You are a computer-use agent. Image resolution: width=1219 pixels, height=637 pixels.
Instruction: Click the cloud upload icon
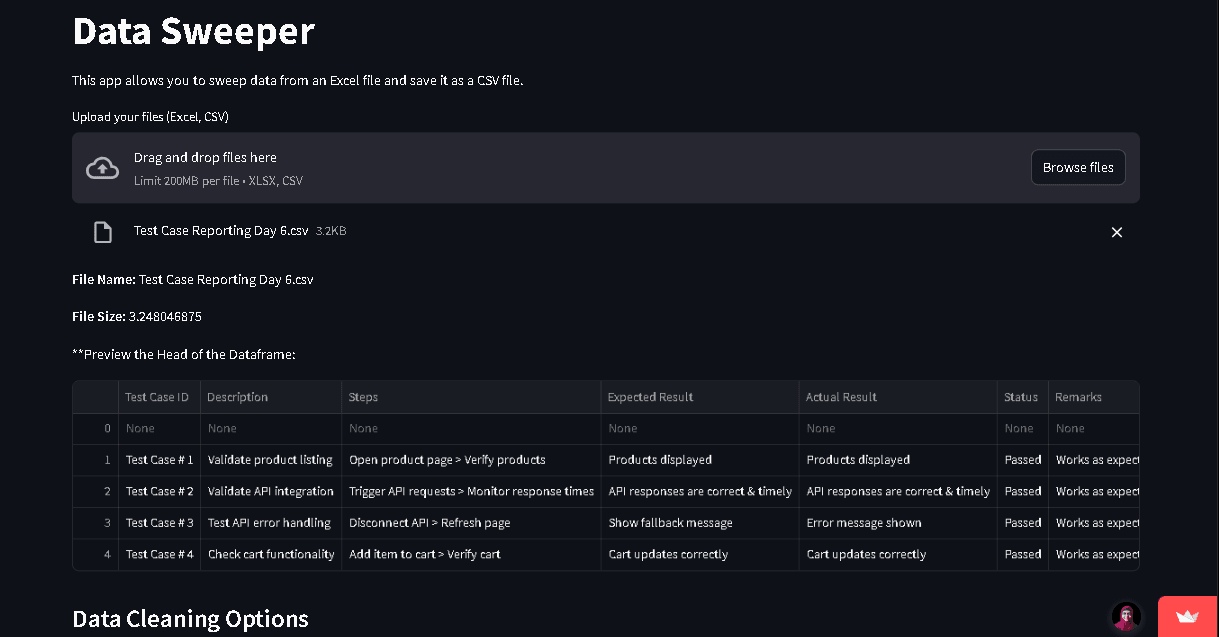102,168
